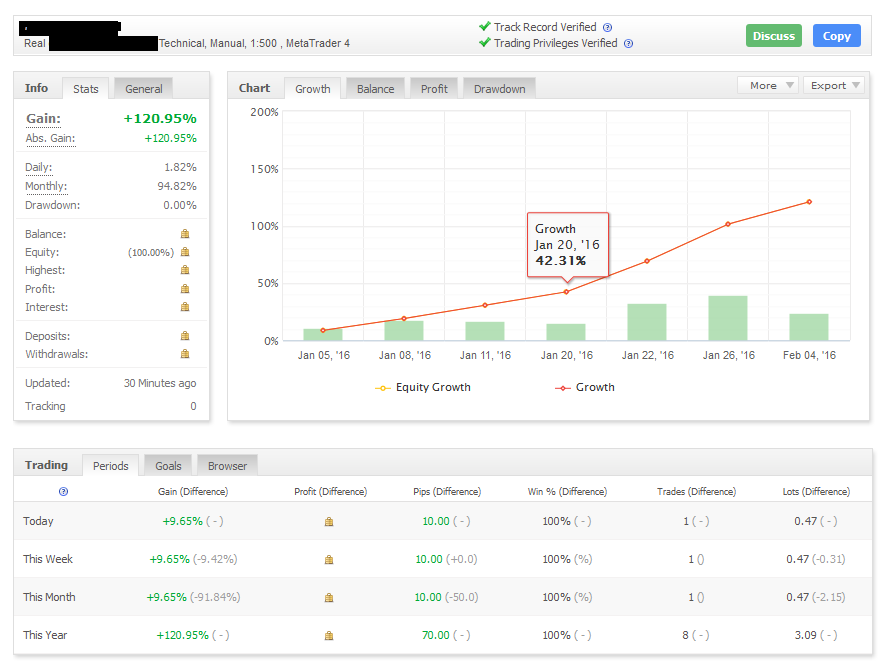Screen dimensions: 883x668
Task: Select the Goals tab in Trading
Action: (168, 466)
